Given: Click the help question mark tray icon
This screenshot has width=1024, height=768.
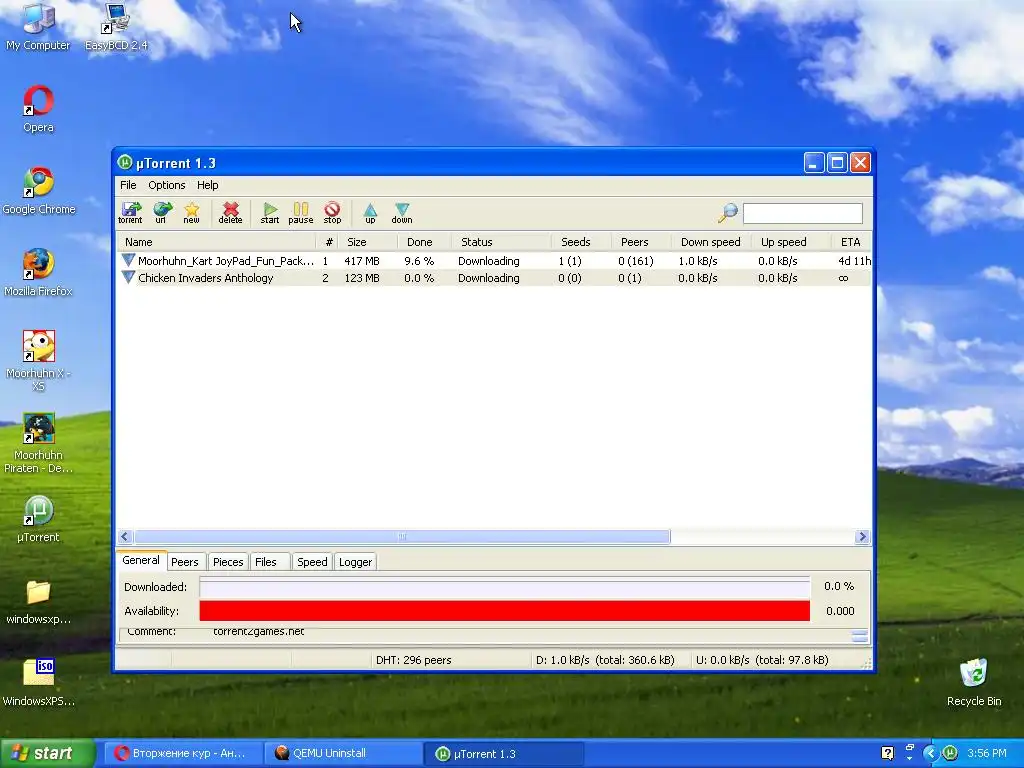Looking at the screenshot, I should tap(887, 753).
